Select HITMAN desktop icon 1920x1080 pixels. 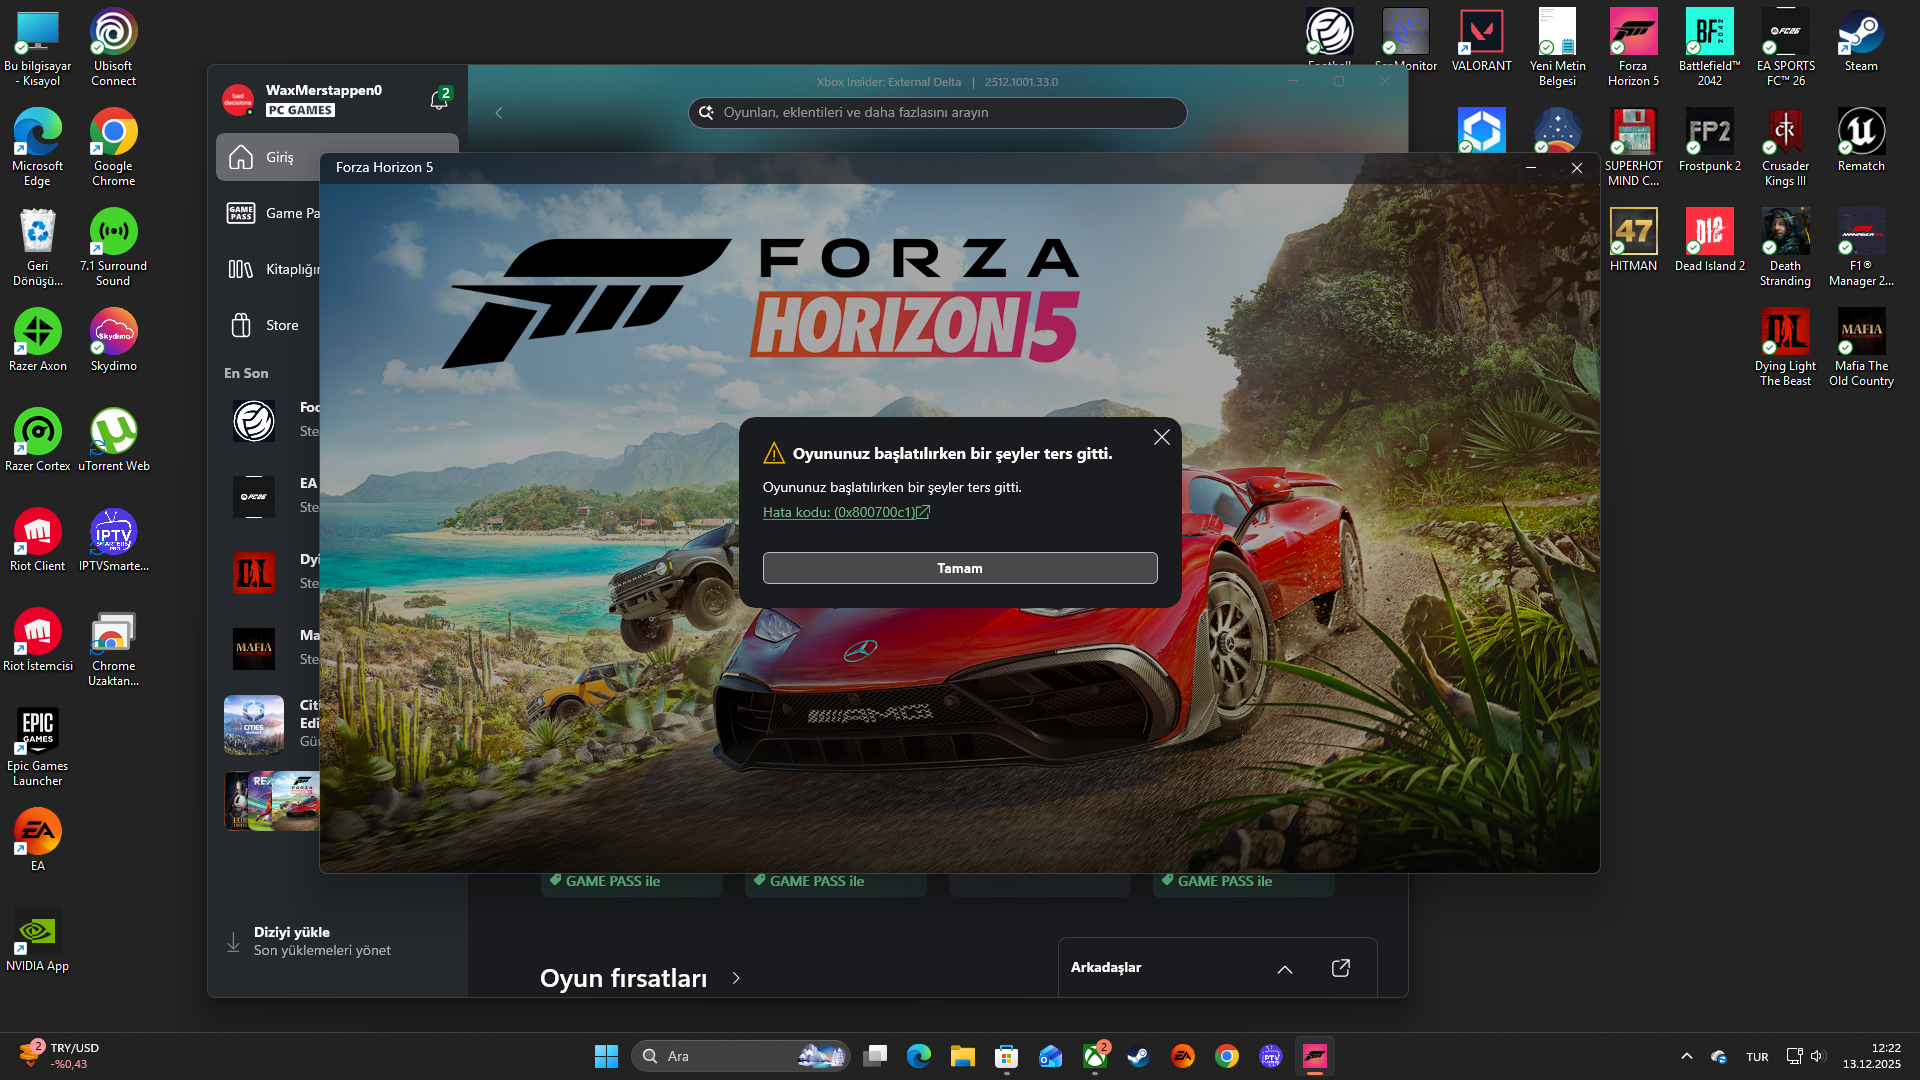pos(1633,239)
